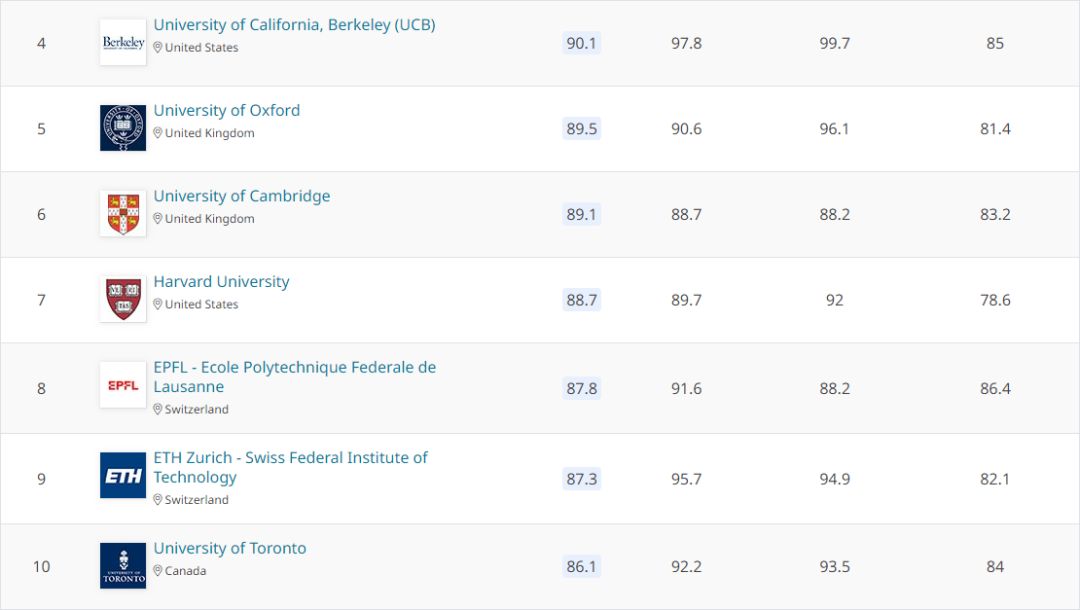
Task: Open EPFL Ecole Polytechnique Federale de Lausanne link
Action: coord(295,377)
